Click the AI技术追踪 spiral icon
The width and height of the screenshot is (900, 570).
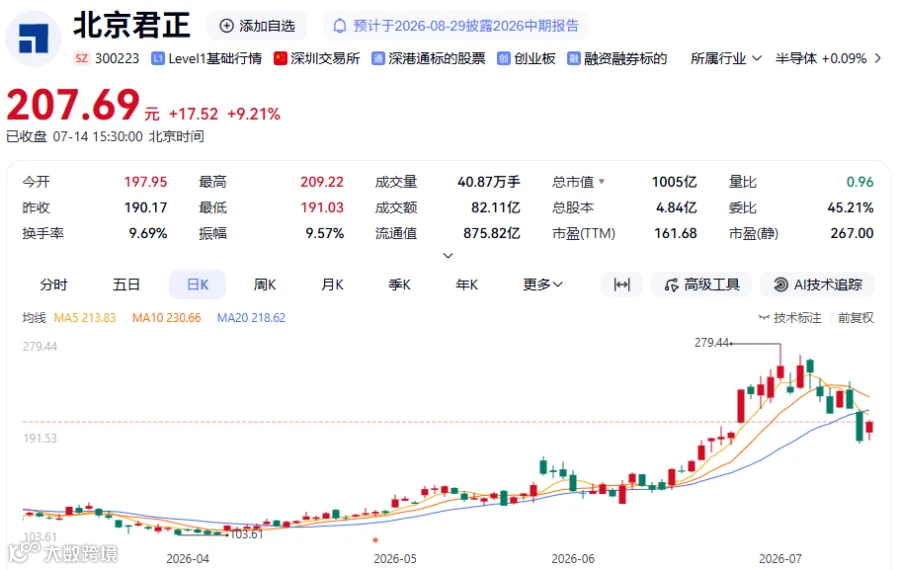click(x=781, y=285)
